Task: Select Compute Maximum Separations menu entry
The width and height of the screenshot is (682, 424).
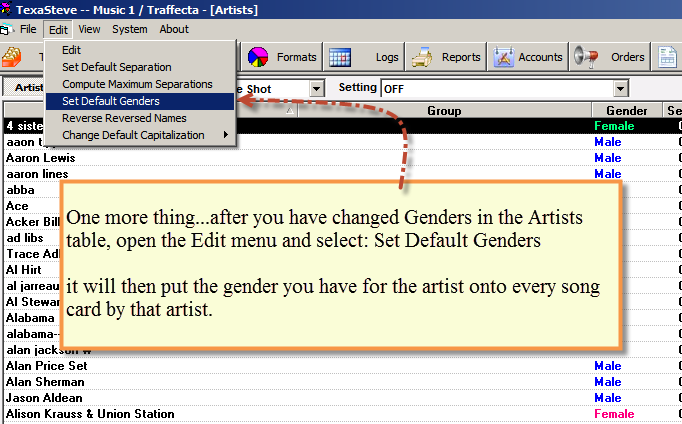Action: pos(140,84)
